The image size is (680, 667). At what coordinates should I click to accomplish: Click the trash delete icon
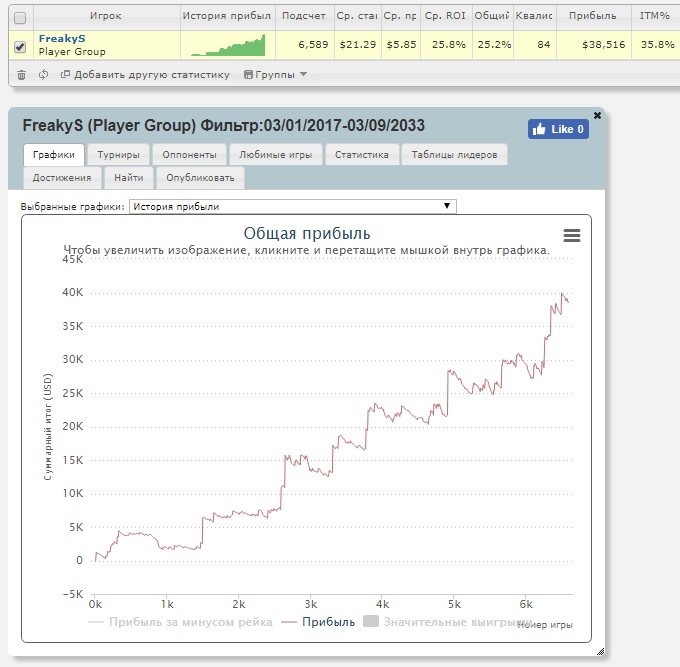tap(21, 75)
